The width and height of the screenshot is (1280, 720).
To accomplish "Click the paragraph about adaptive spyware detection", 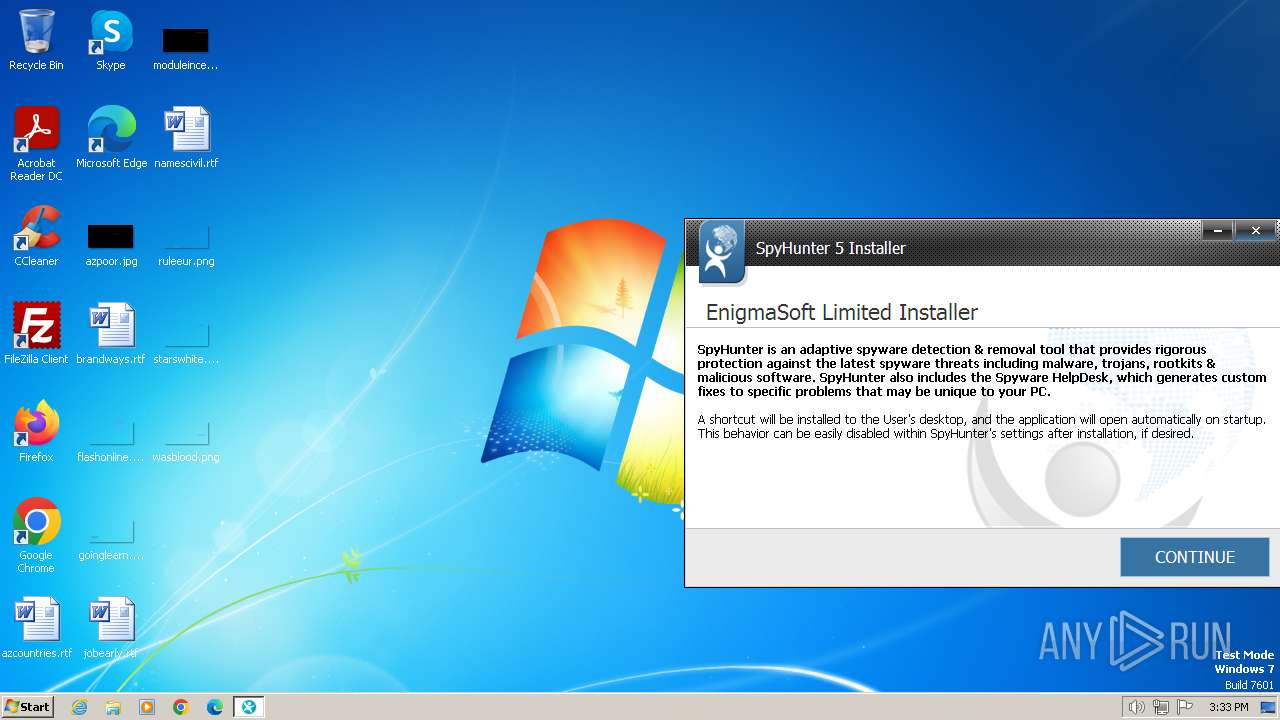I will click(x=982, y=370).
